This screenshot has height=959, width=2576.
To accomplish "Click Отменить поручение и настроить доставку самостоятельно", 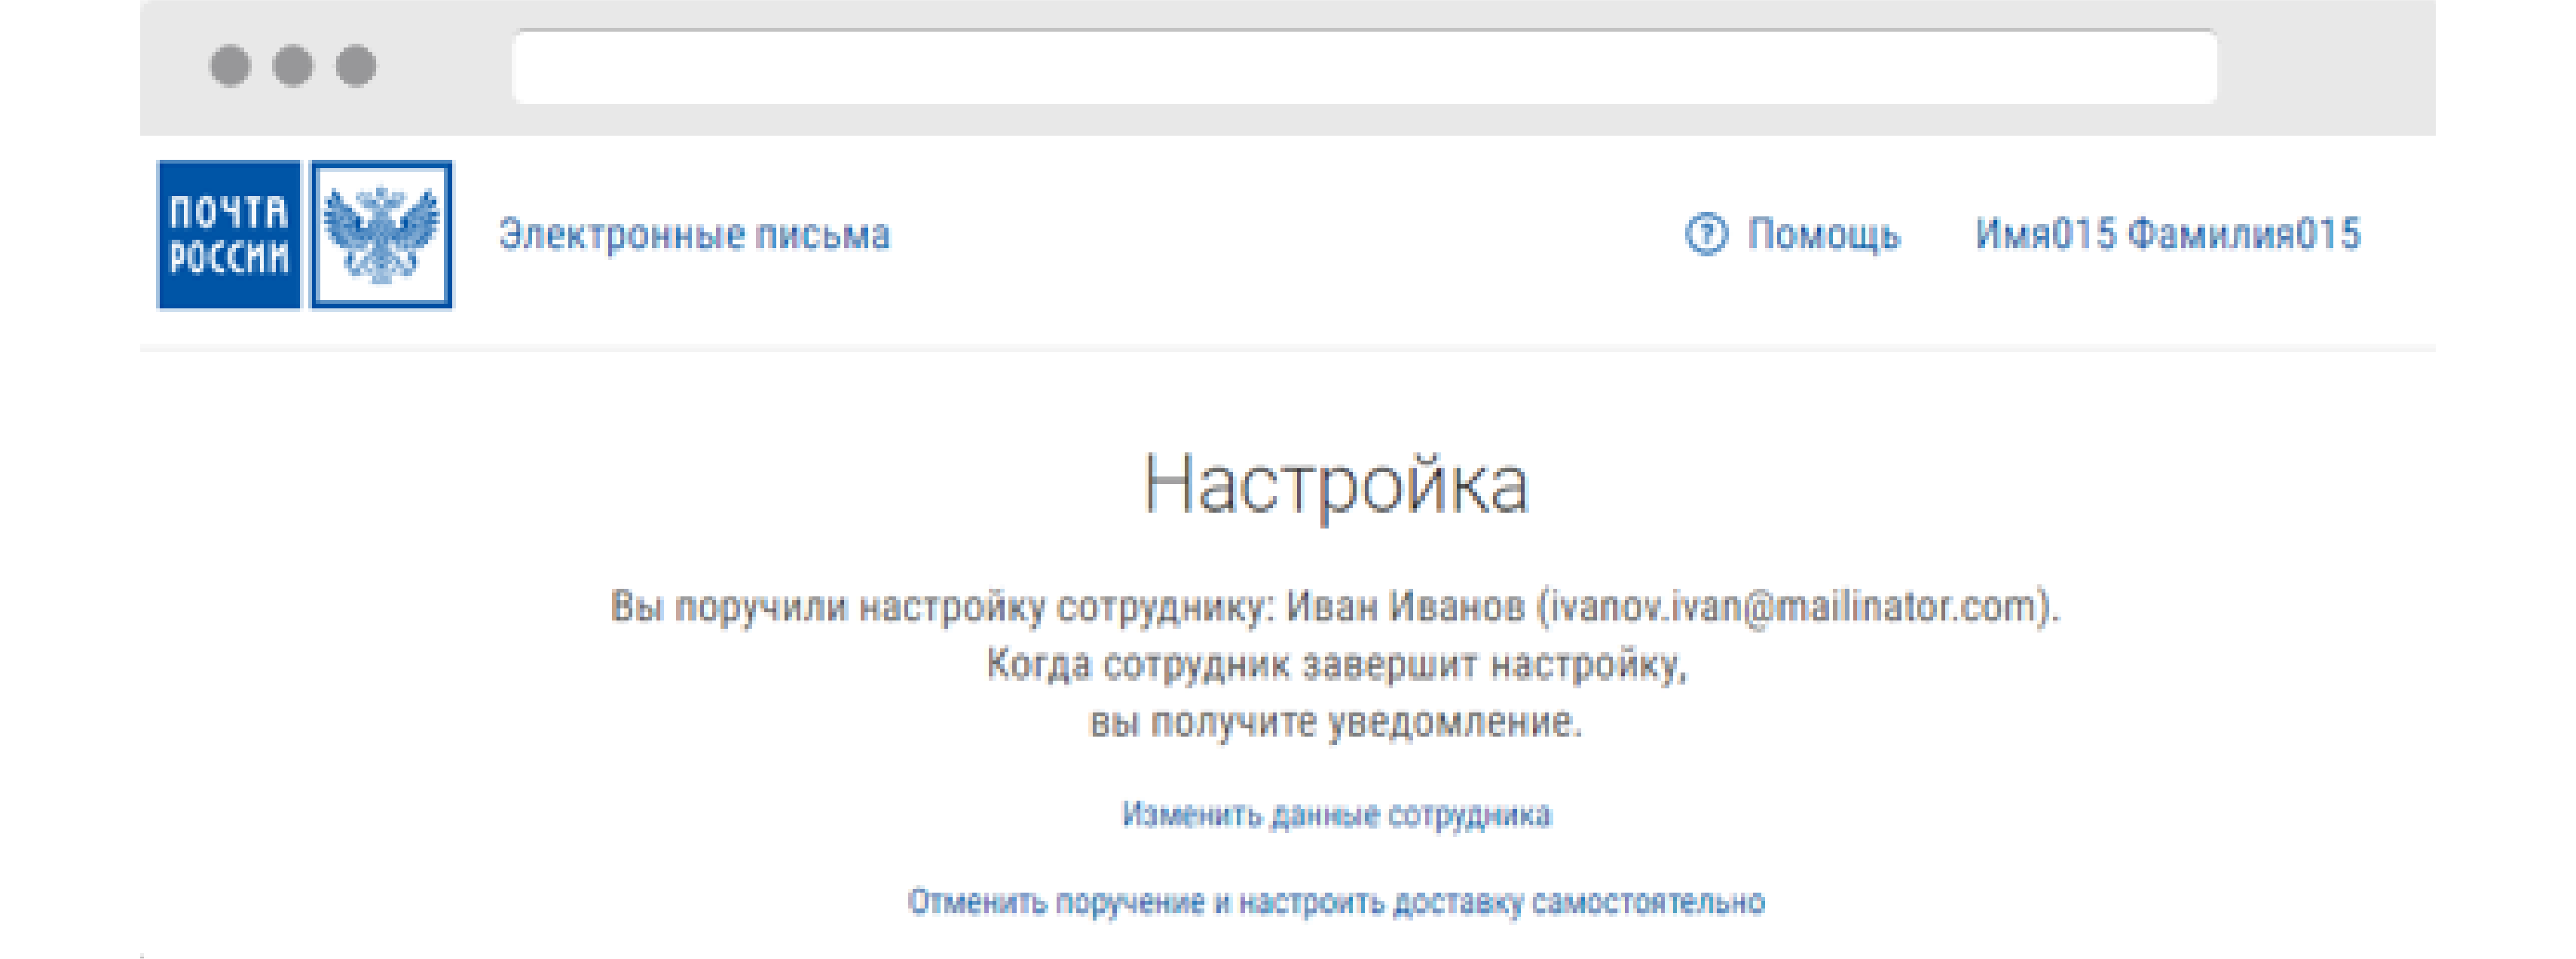I will click(1336, 902).
